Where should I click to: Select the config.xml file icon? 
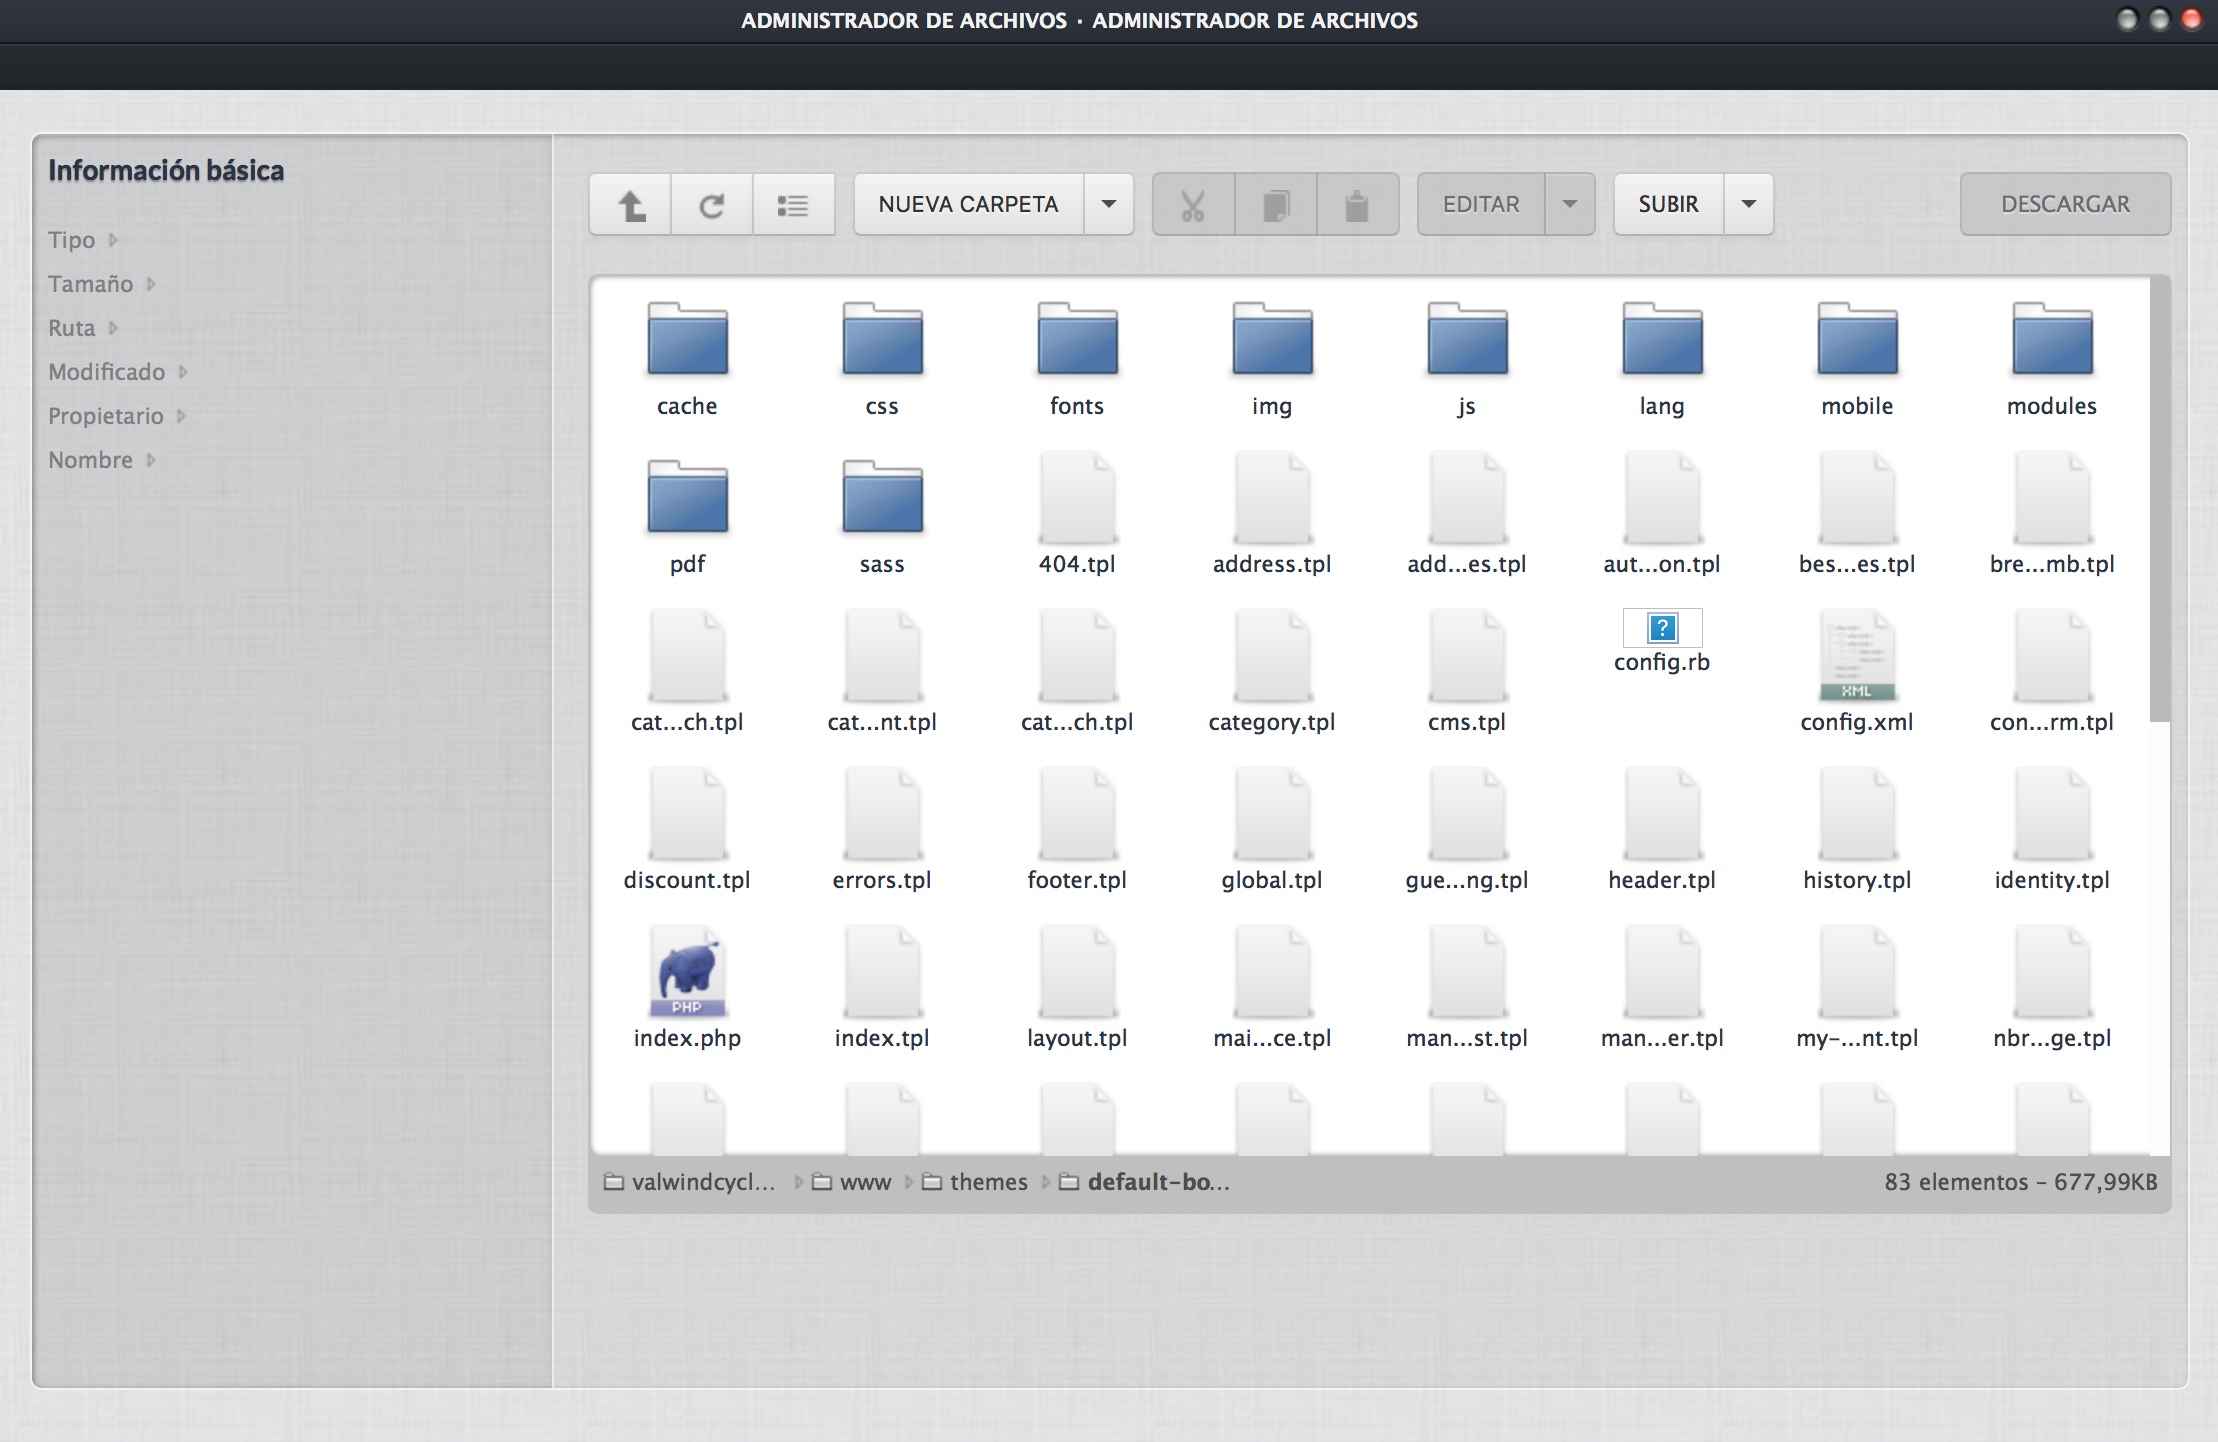pos(1857,657)
